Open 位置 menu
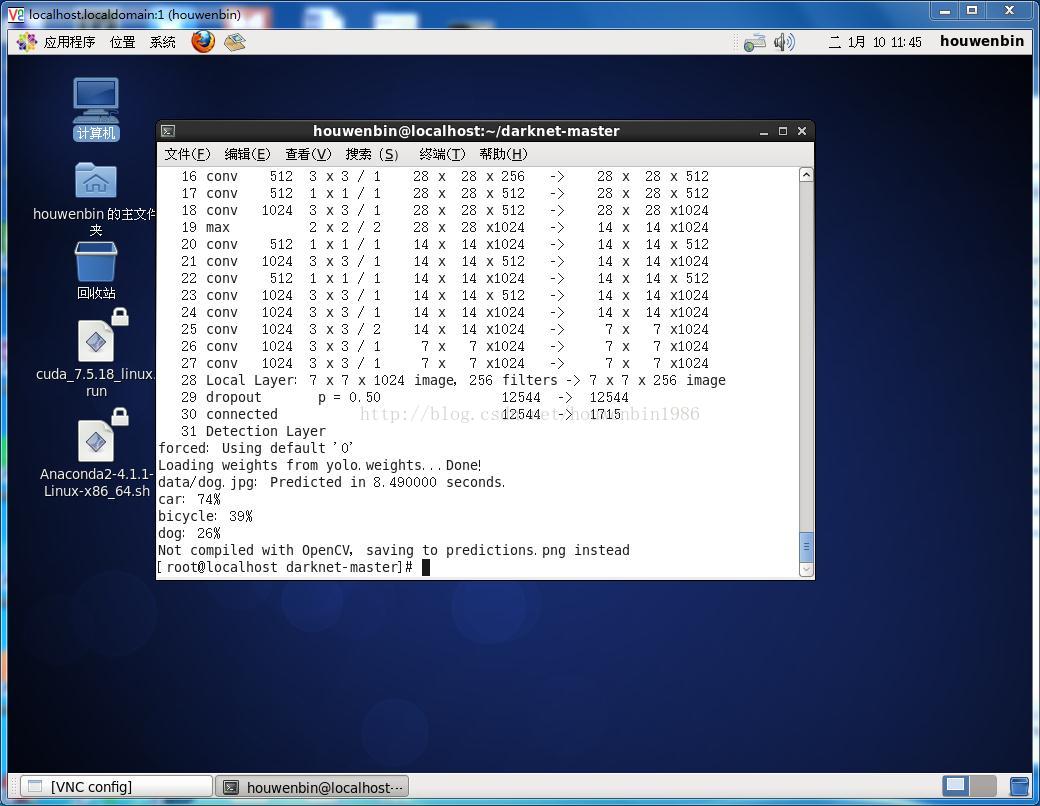 pos(122,42)
